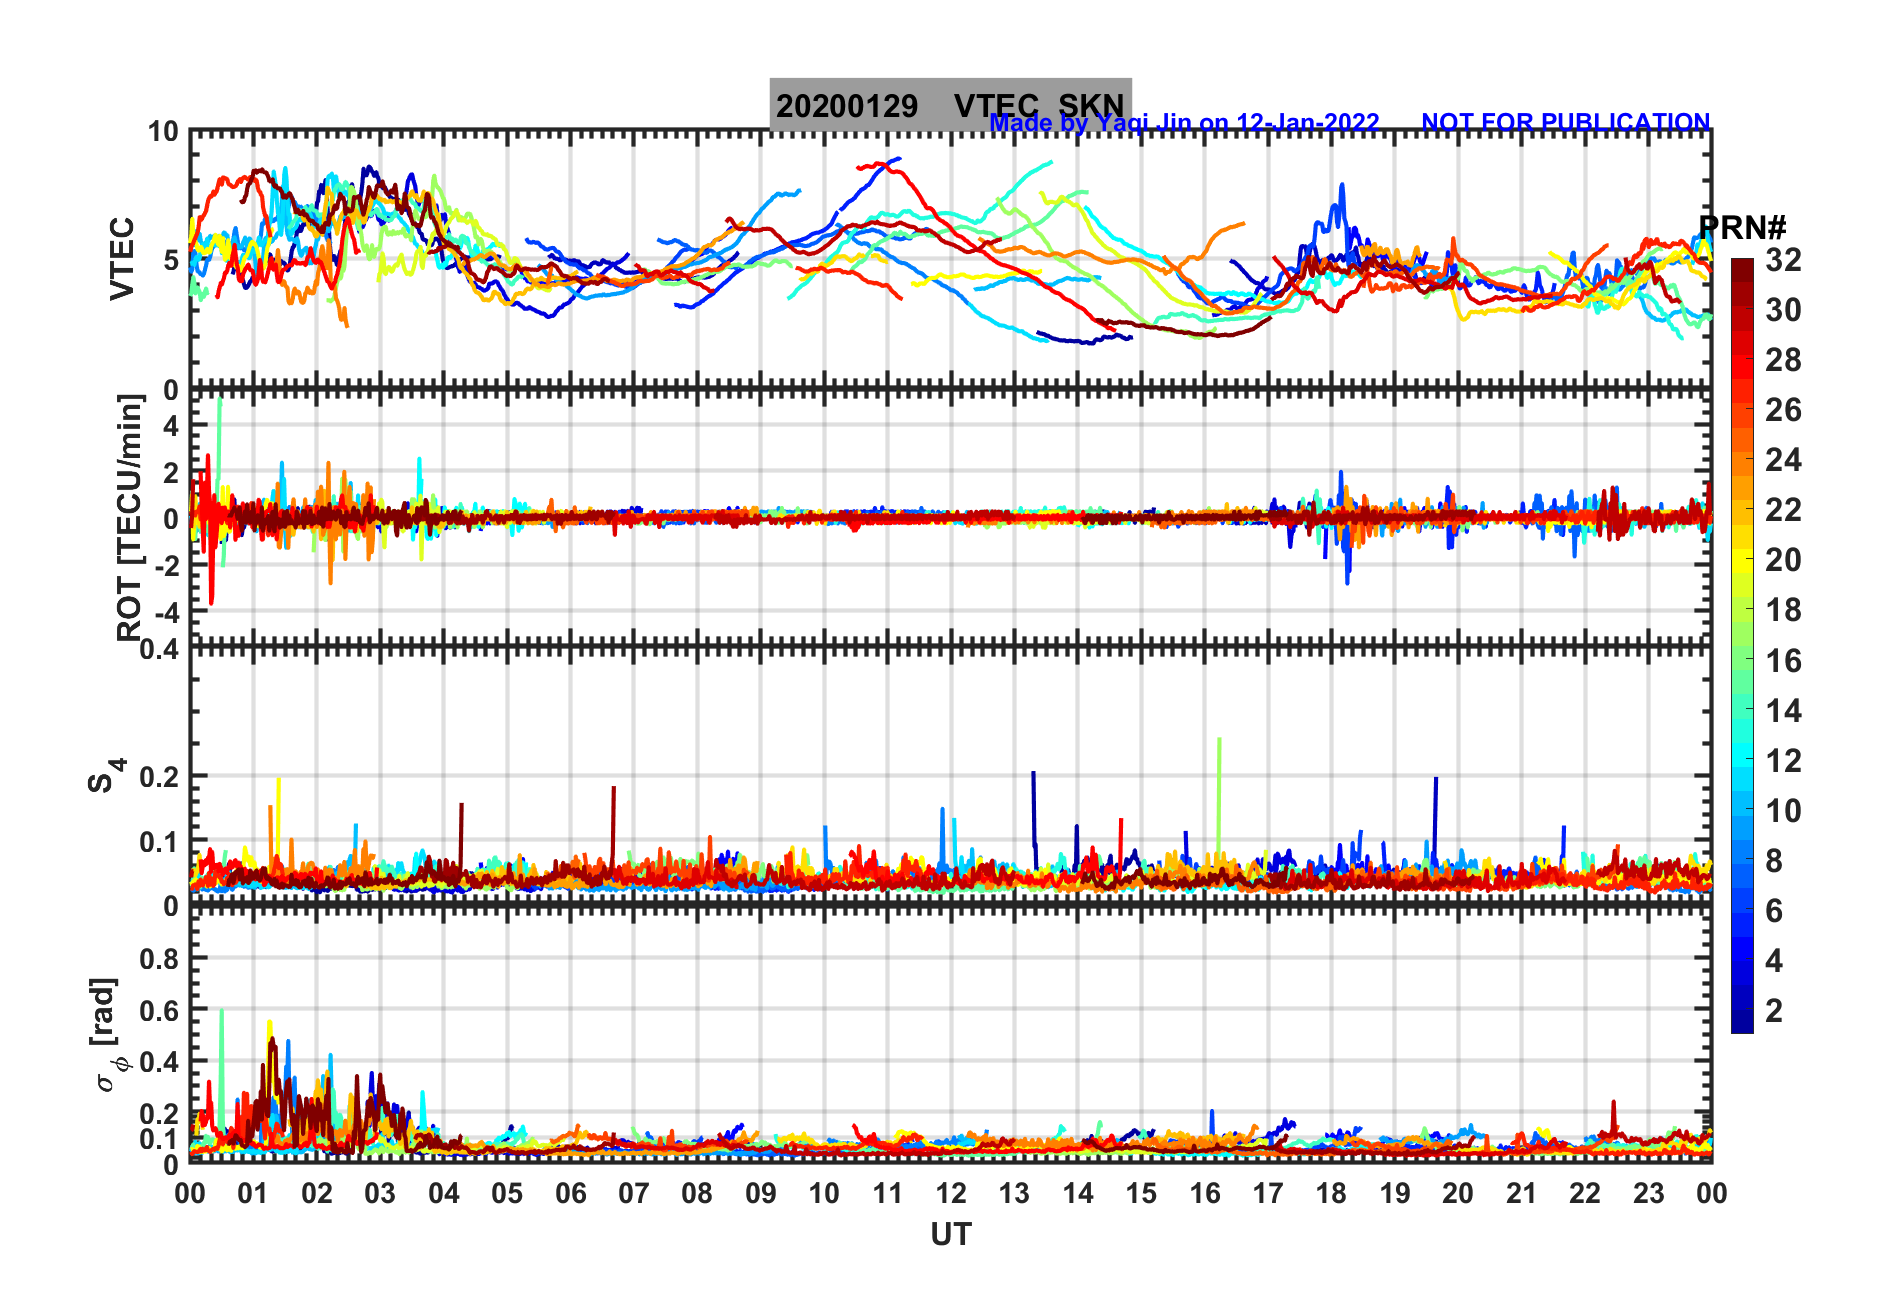Click the VTEC axis tick label 5

[x=171, y=261]
